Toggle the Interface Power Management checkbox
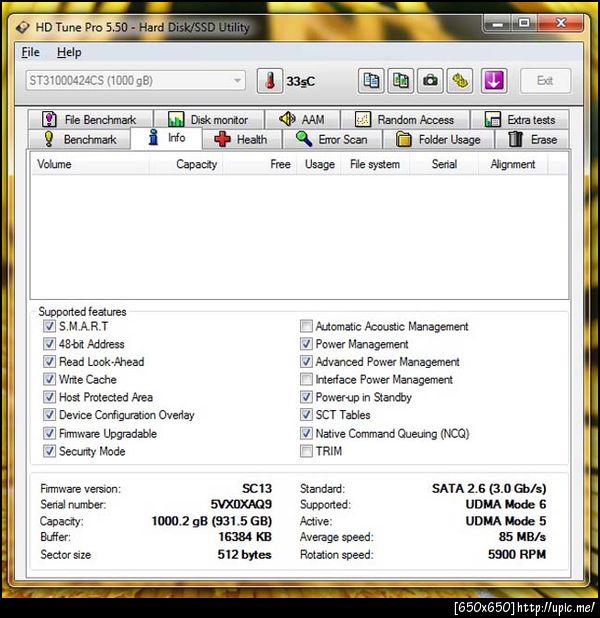600x618 pixels. coord(306,380)
